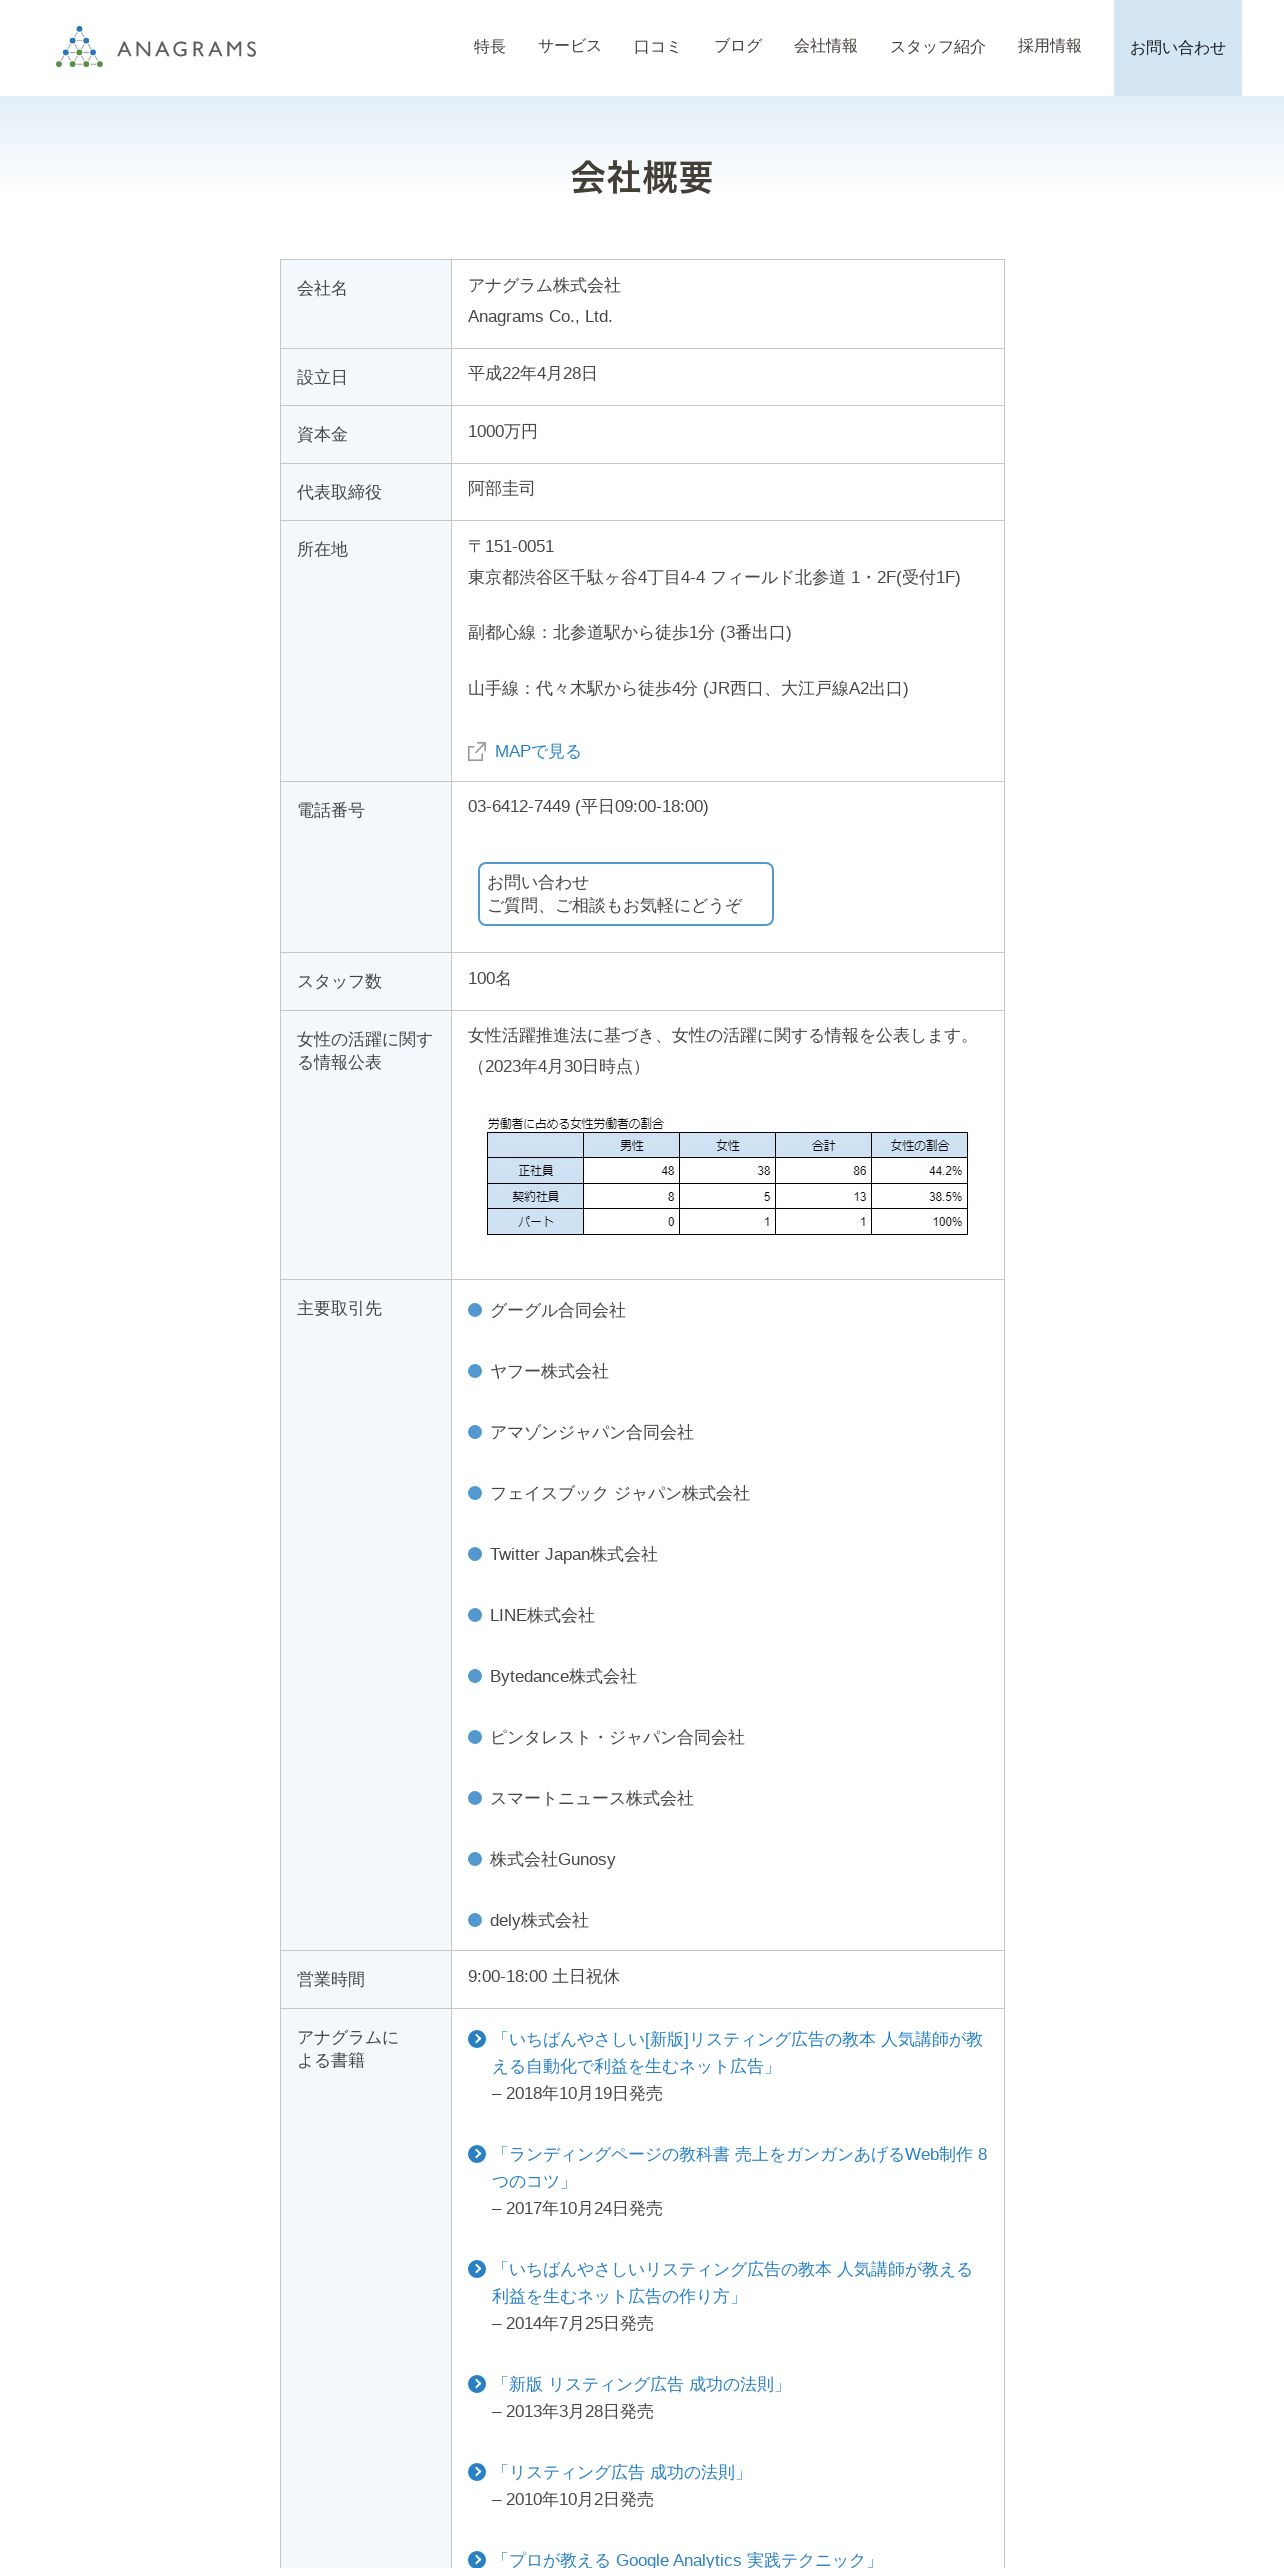
Task: Go to 口コミ page
Action: pyautogui.click(x=658, y=46)
